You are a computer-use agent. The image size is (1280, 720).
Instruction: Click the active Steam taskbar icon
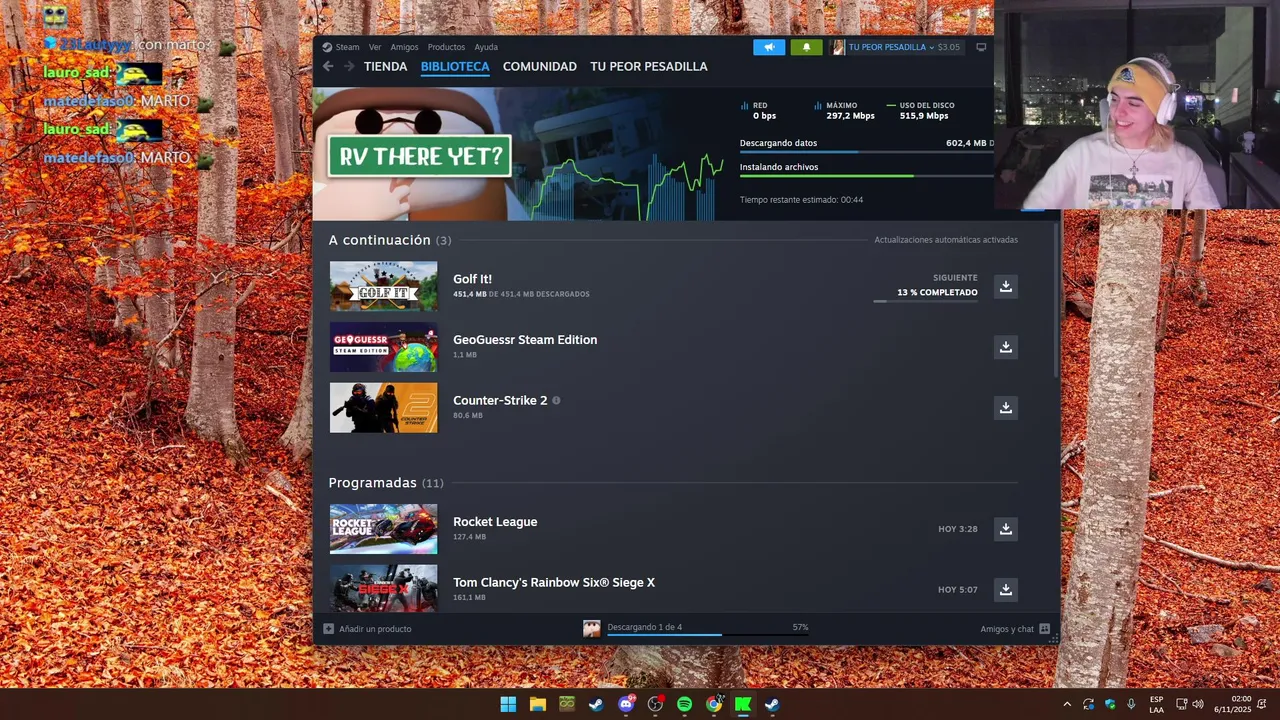click(772, 704)
